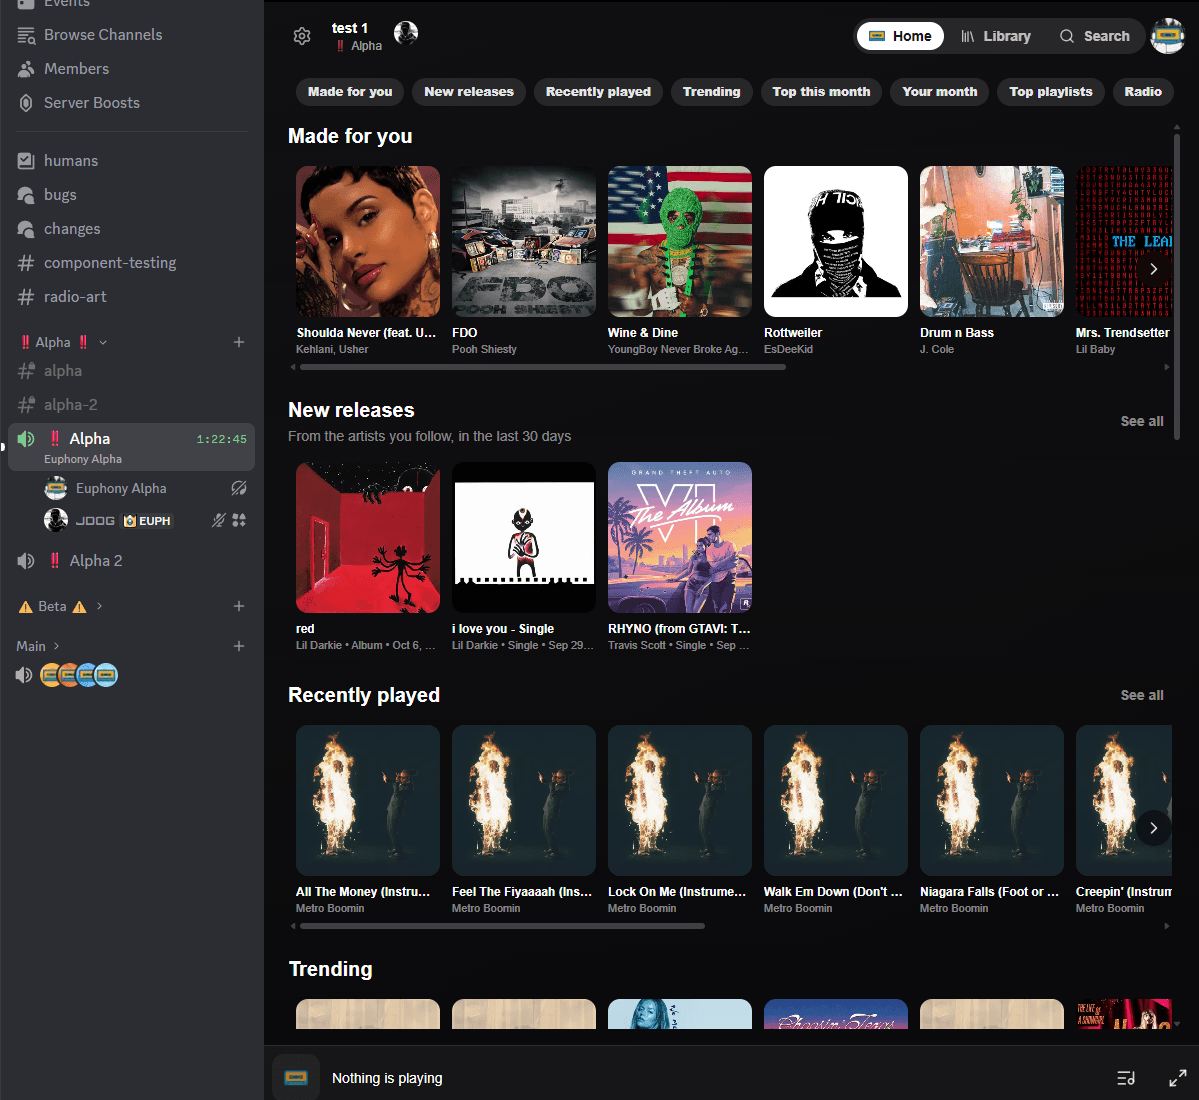Open the FDO Pooh Shiesty cover

(x=524, y=242)
